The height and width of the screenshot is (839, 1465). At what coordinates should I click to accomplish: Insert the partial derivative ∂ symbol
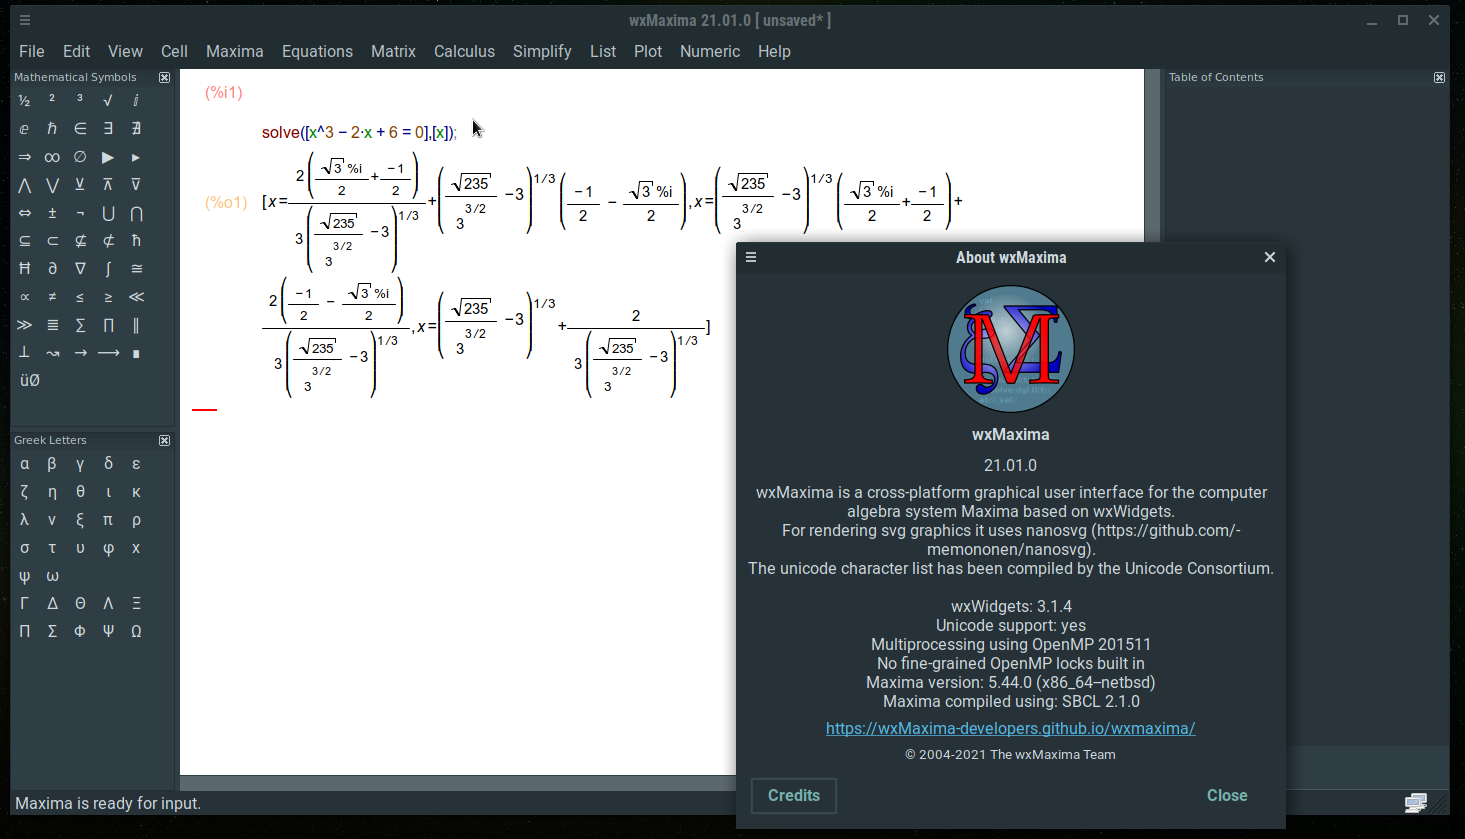point(52,269)
